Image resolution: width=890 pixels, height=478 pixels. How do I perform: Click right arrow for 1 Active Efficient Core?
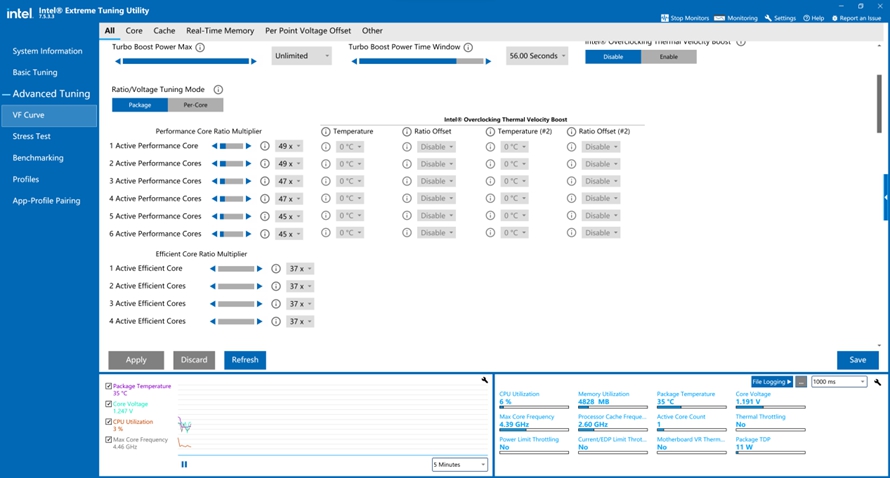tap(259, 269)
